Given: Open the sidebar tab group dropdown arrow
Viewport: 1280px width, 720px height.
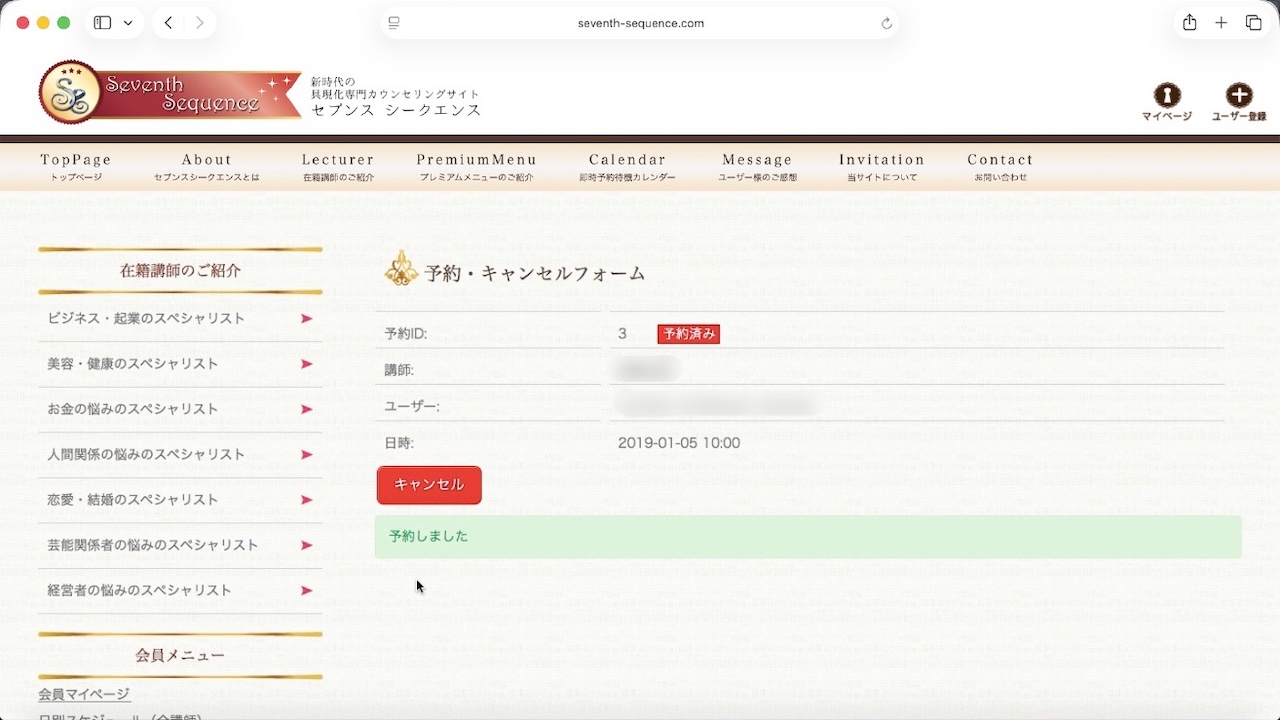Looking at the screenshot, I should (128, 23).
